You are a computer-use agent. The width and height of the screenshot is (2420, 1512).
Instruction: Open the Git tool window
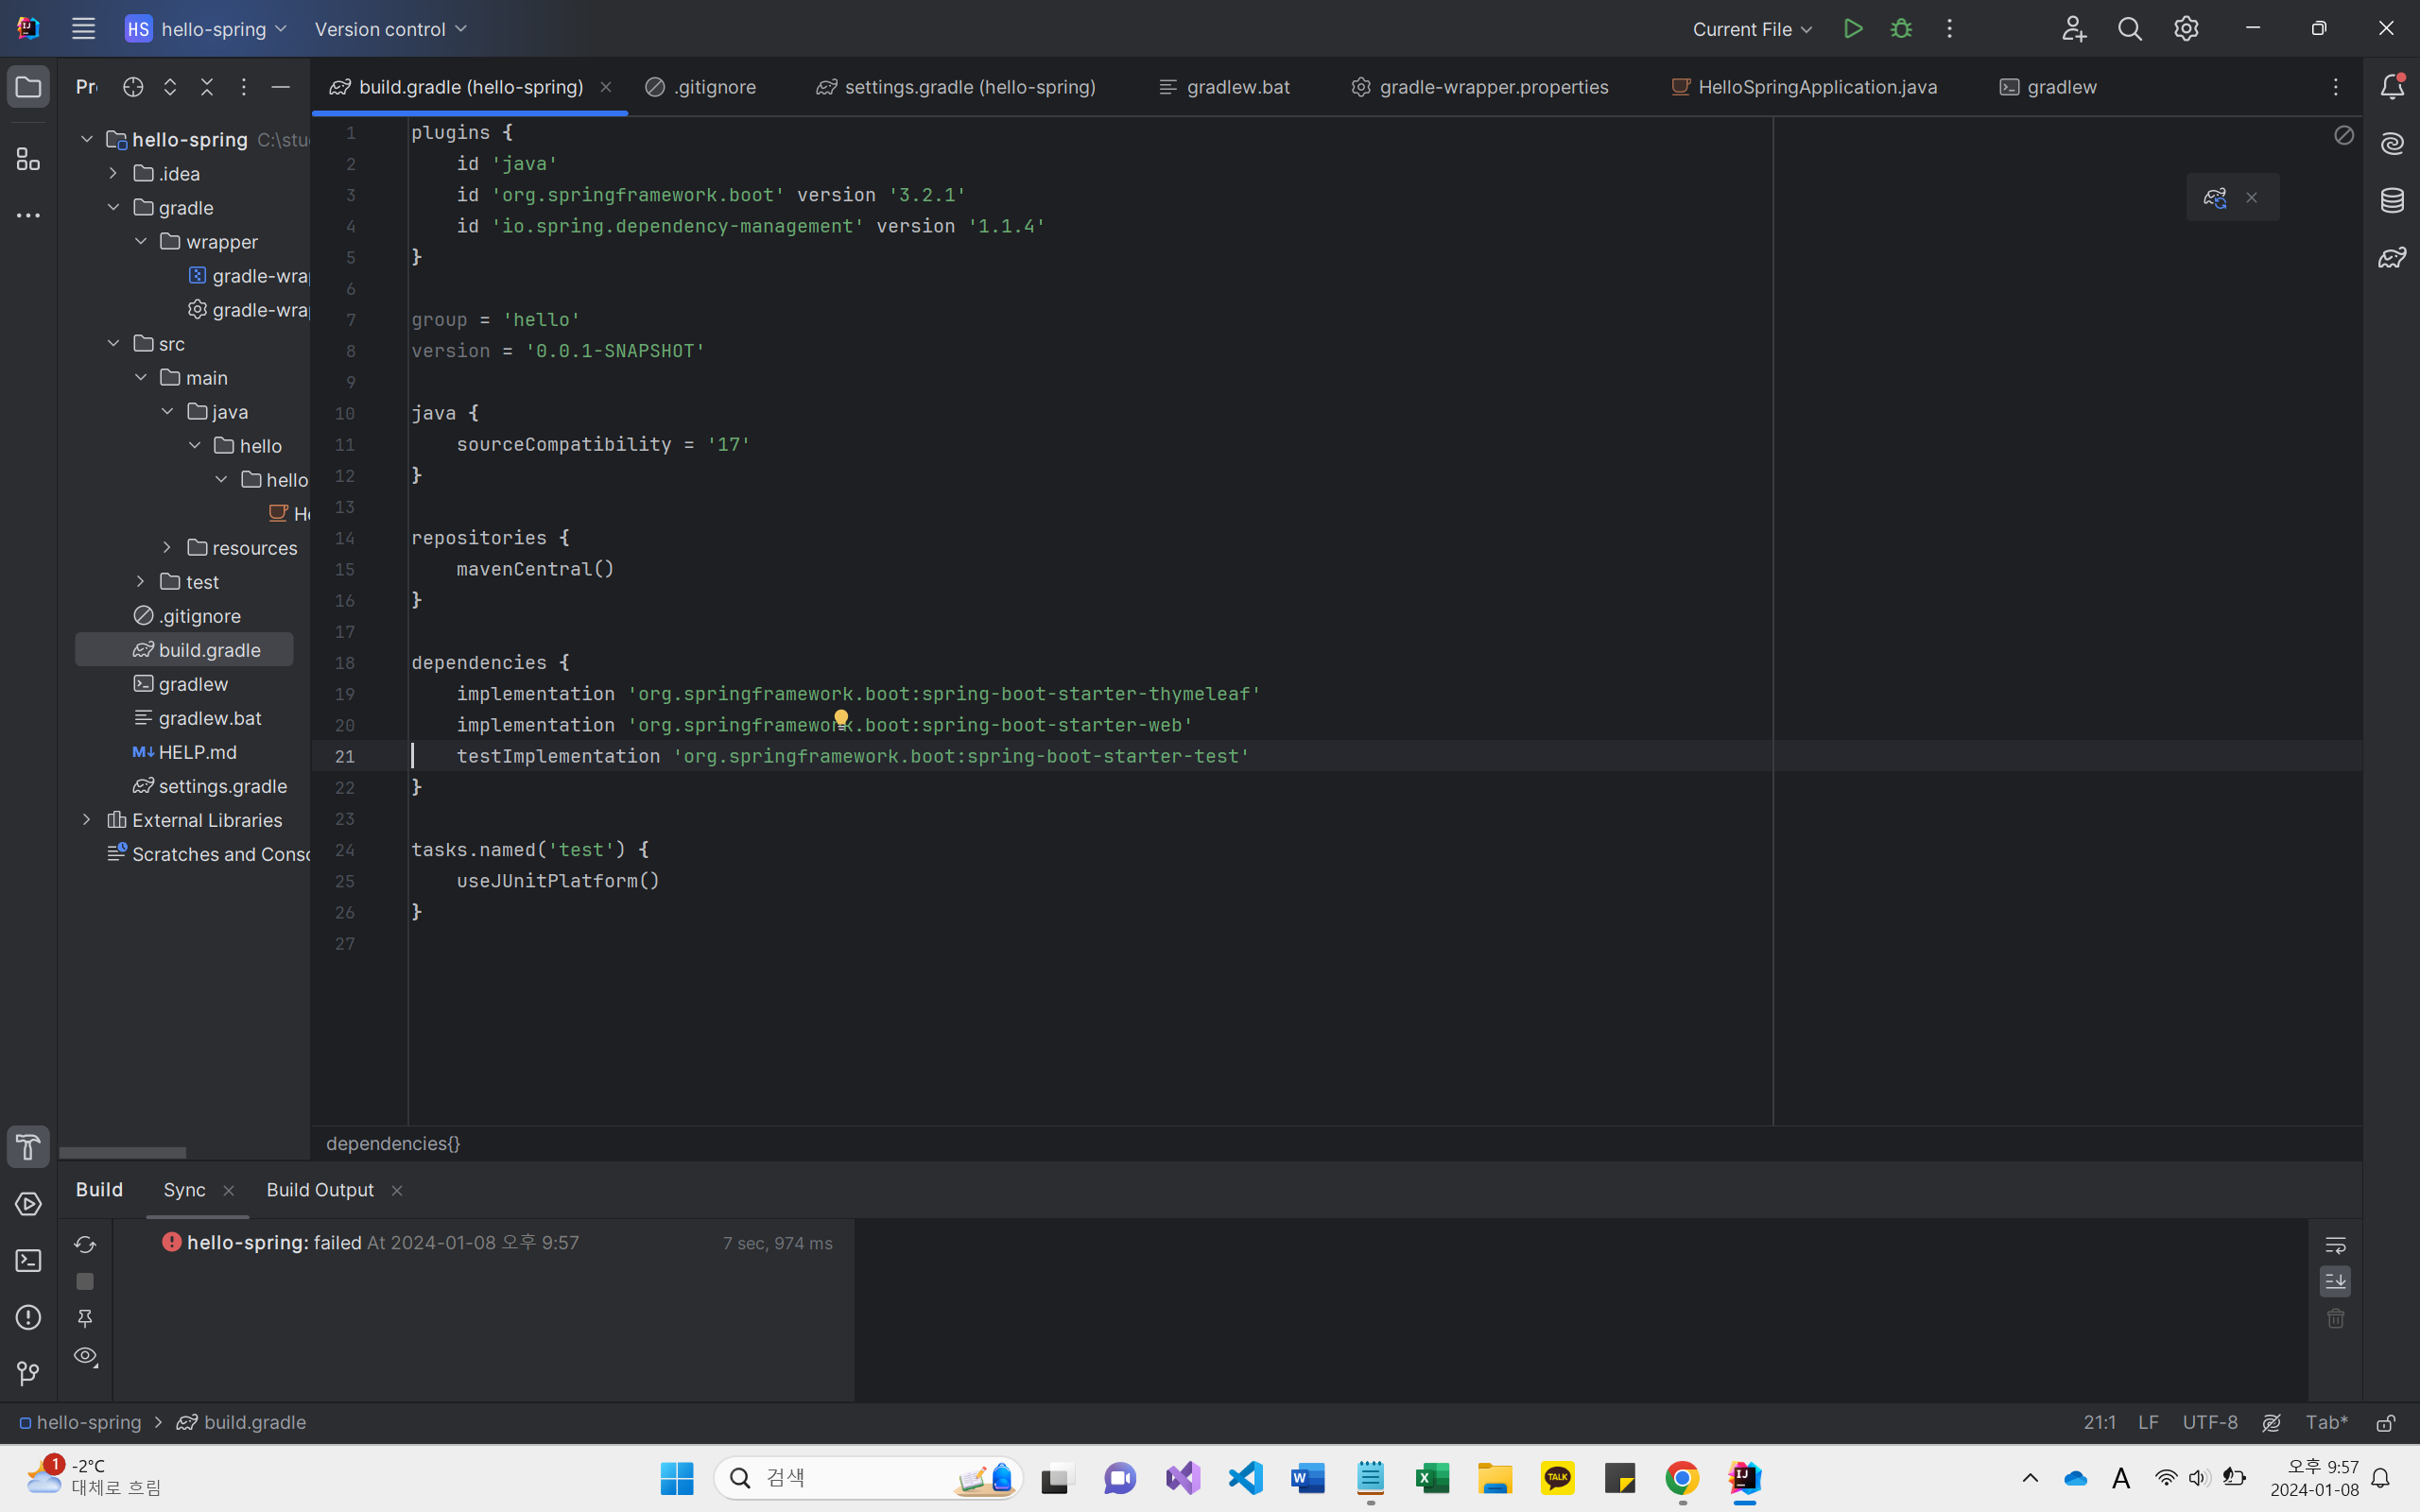pos(28,1374)
